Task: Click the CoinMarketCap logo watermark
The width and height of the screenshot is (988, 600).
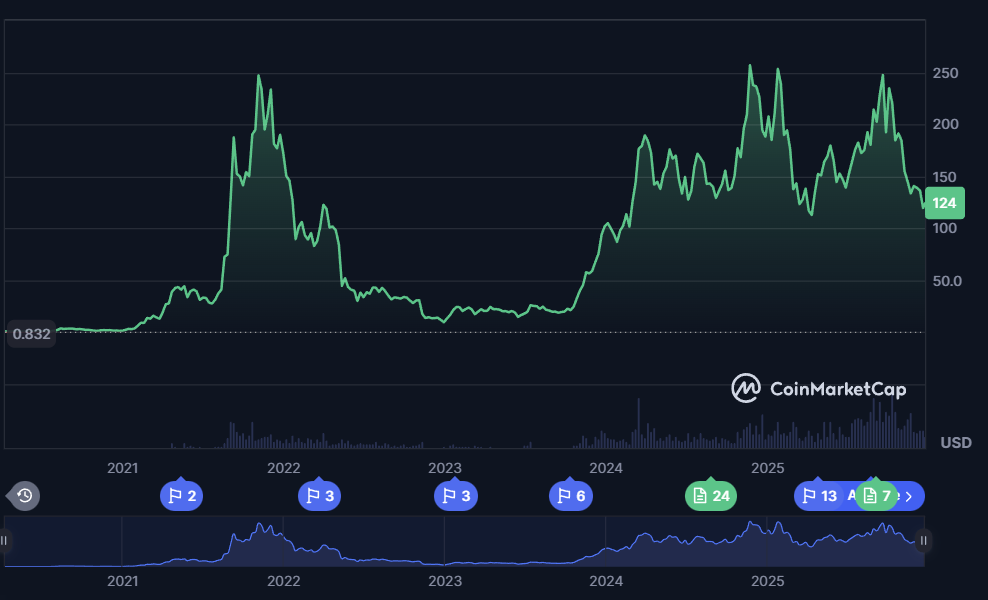Action: pyautogui.click(x=819, y=389)
